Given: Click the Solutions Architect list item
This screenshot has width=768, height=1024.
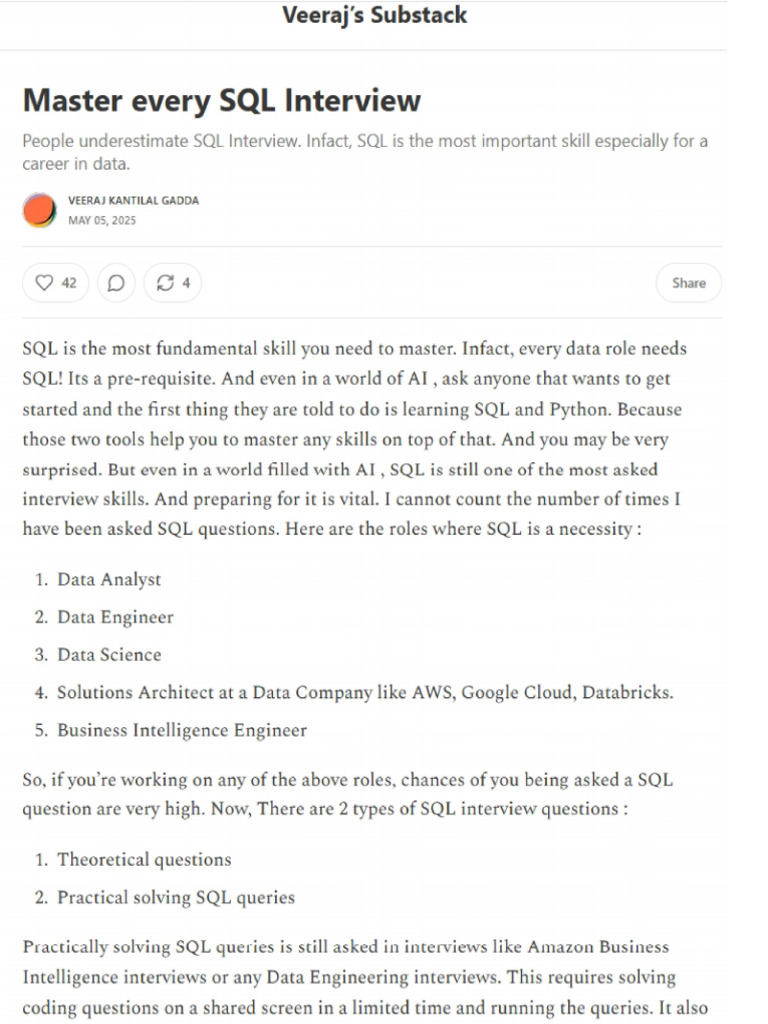Looking at the screenshot, I should click(364, 692).
